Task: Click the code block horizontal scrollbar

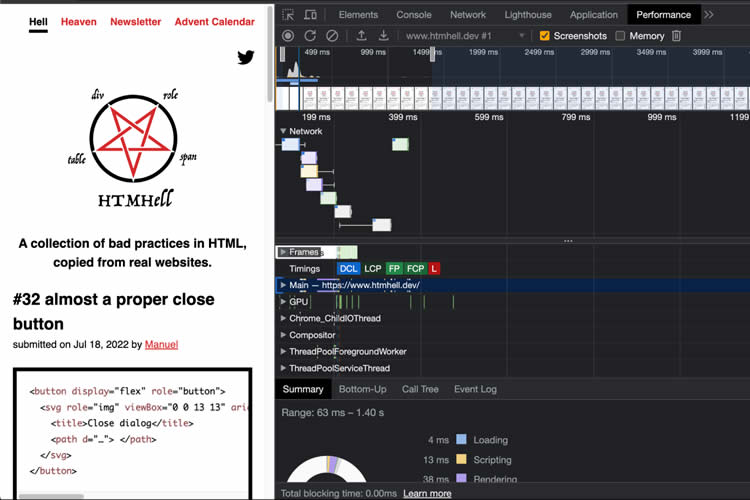Action: point(51,496)
